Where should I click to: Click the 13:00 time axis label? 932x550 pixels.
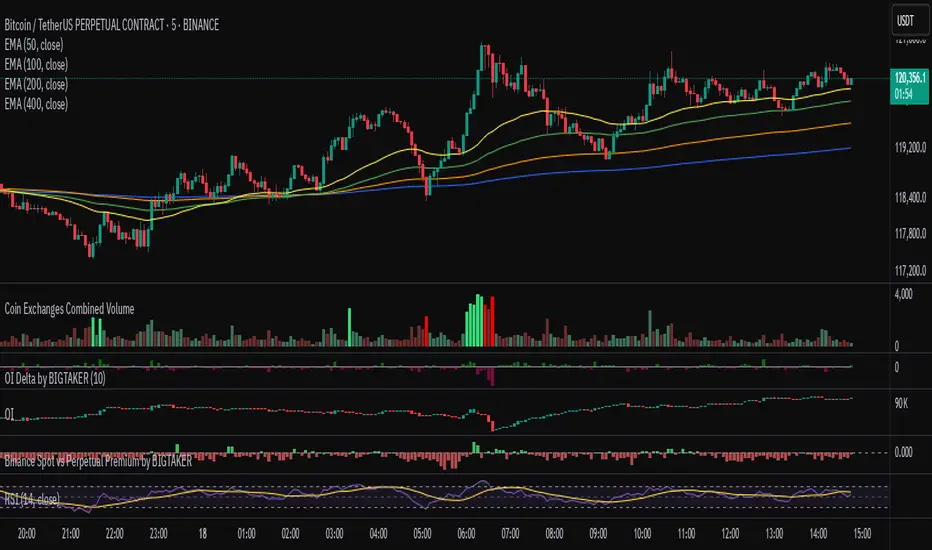tap(774, 533)
